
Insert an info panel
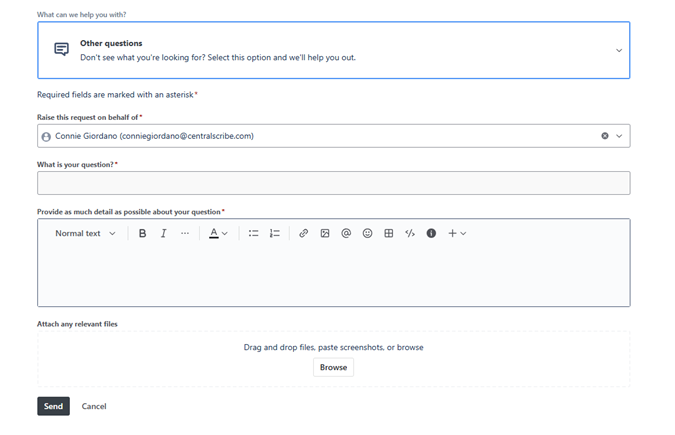[x=431, y=233]
